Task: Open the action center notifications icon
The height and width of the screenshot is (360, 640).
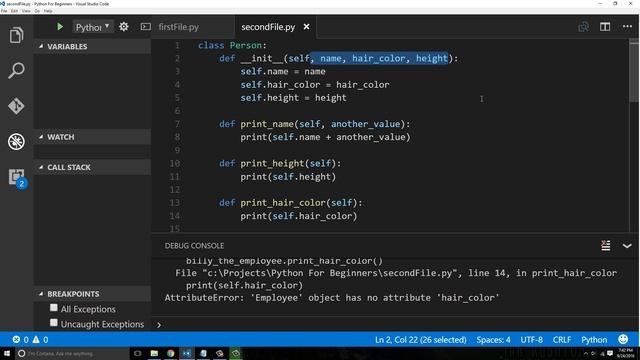Action: click(x=610, y=353)
